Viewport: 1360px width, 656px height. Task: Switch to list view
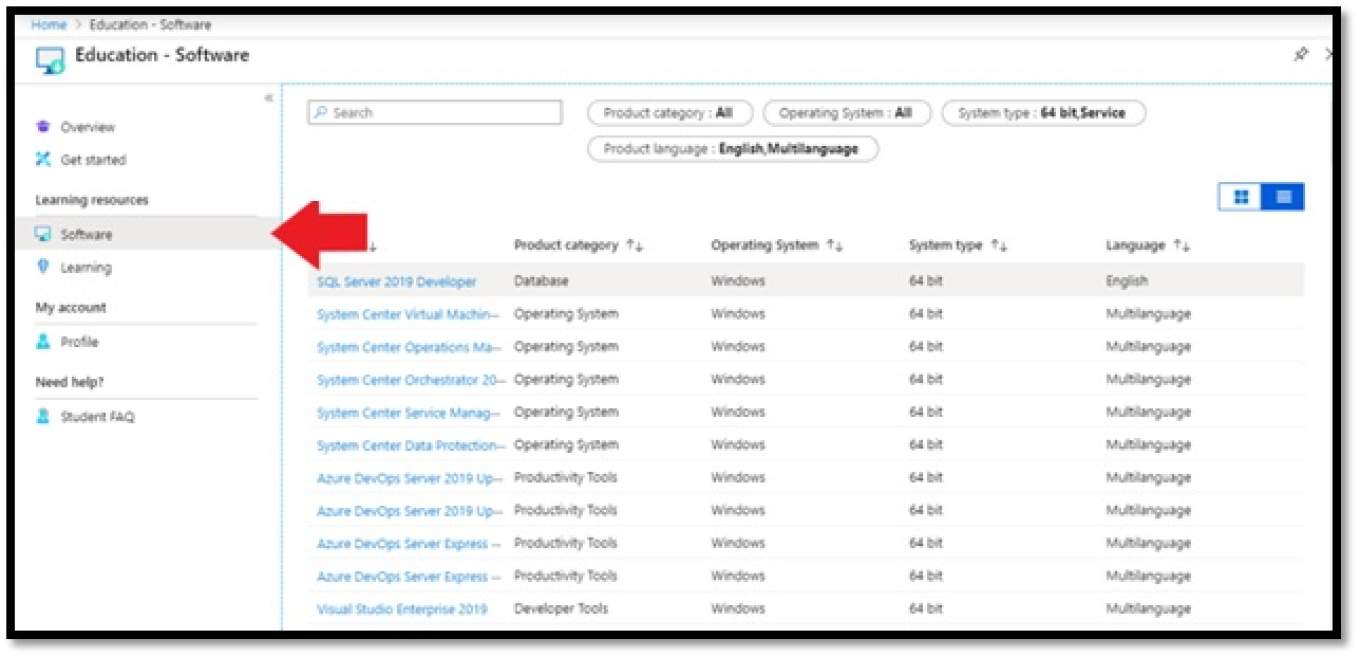tap(1284, 196)
